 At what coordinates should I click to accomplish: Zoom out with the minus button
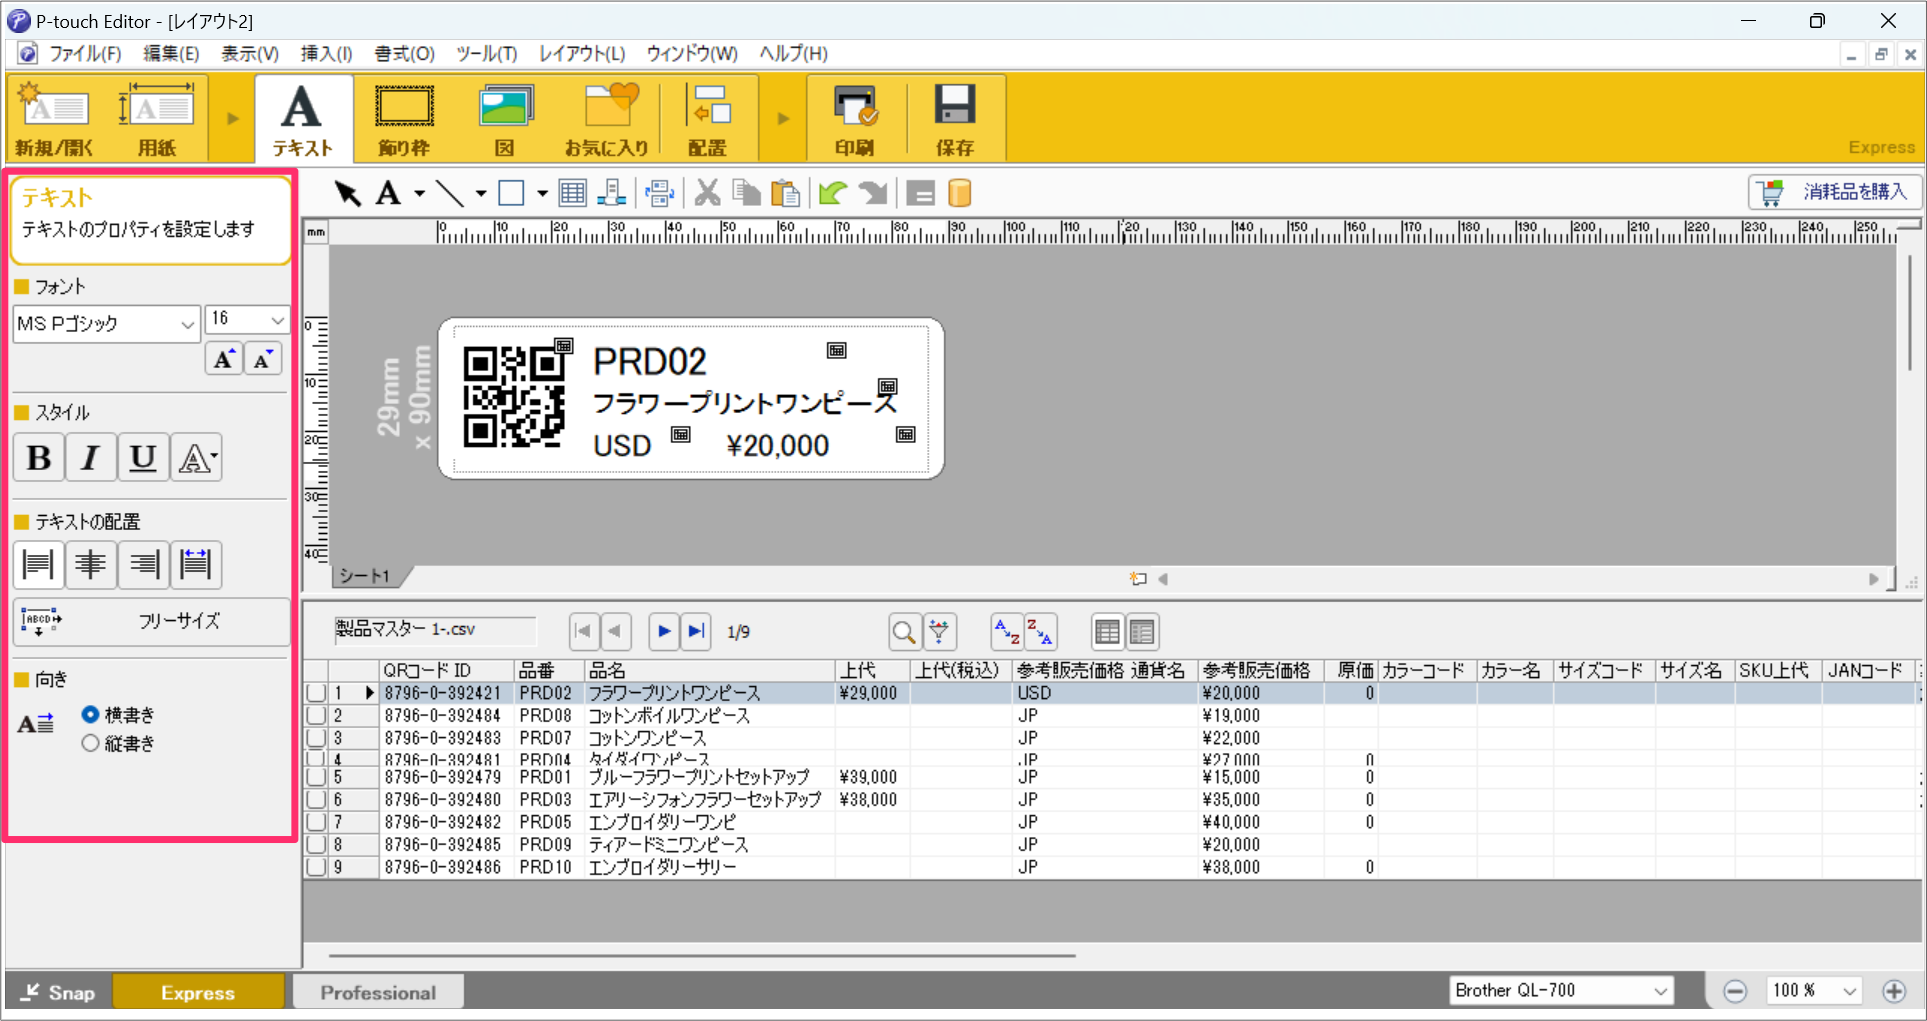click(x=1735, y=991)
